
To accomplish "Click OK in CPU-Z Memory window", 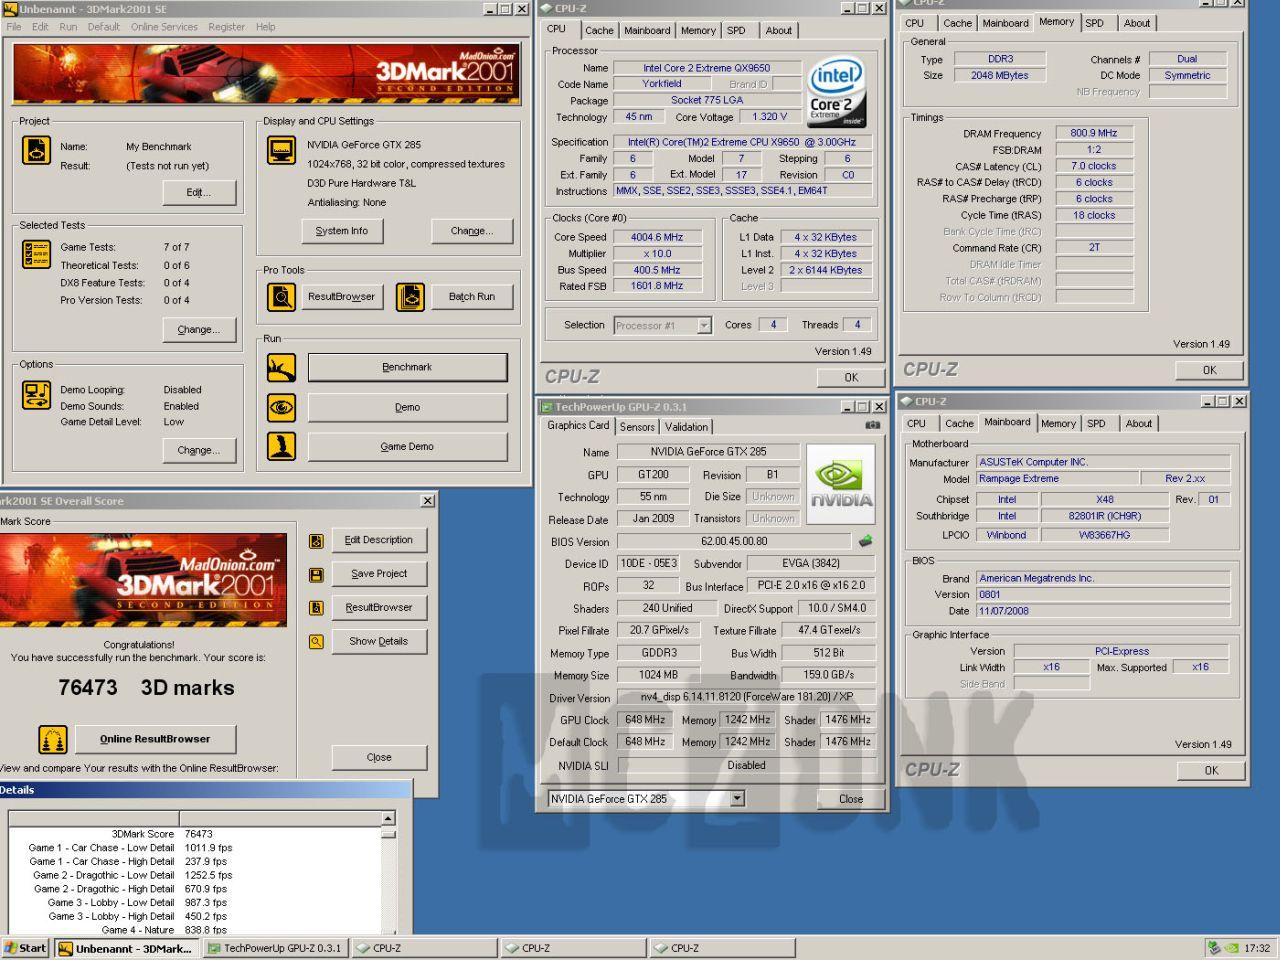I will click(x=1210, y=370).
